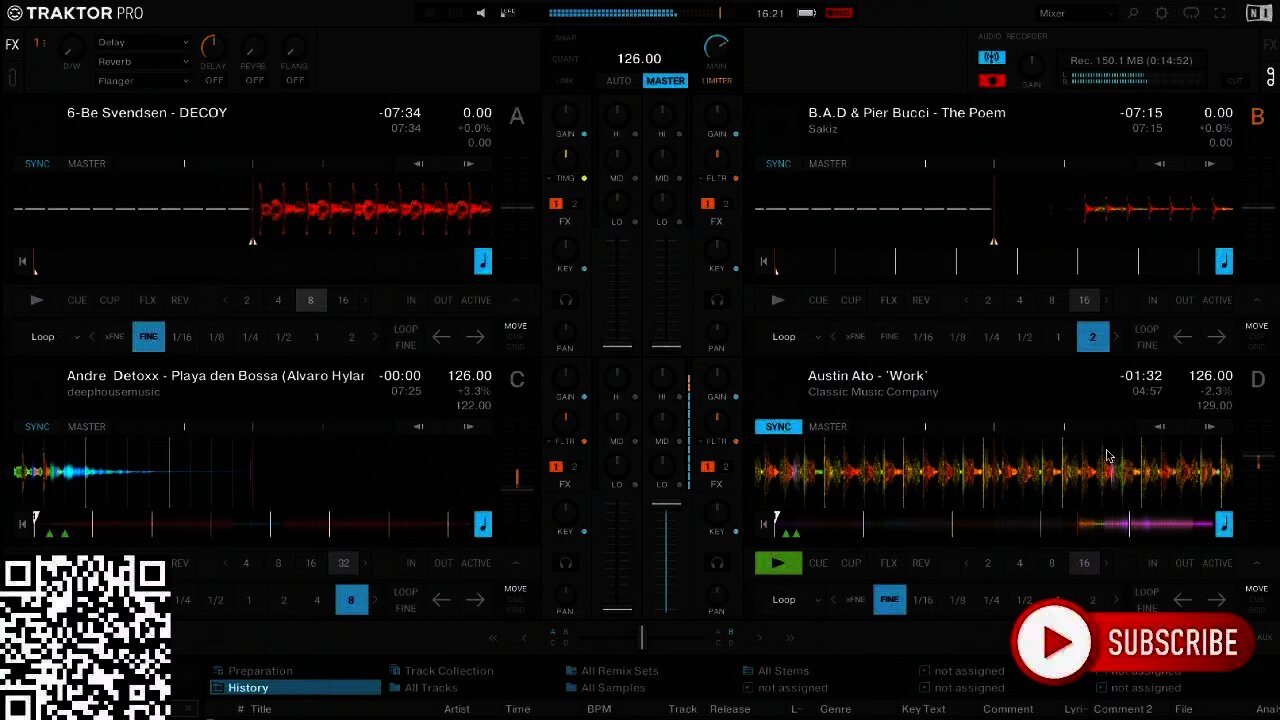
Task: Toggle keylock note icon on Deck C
Action: [x=483, y=524]
